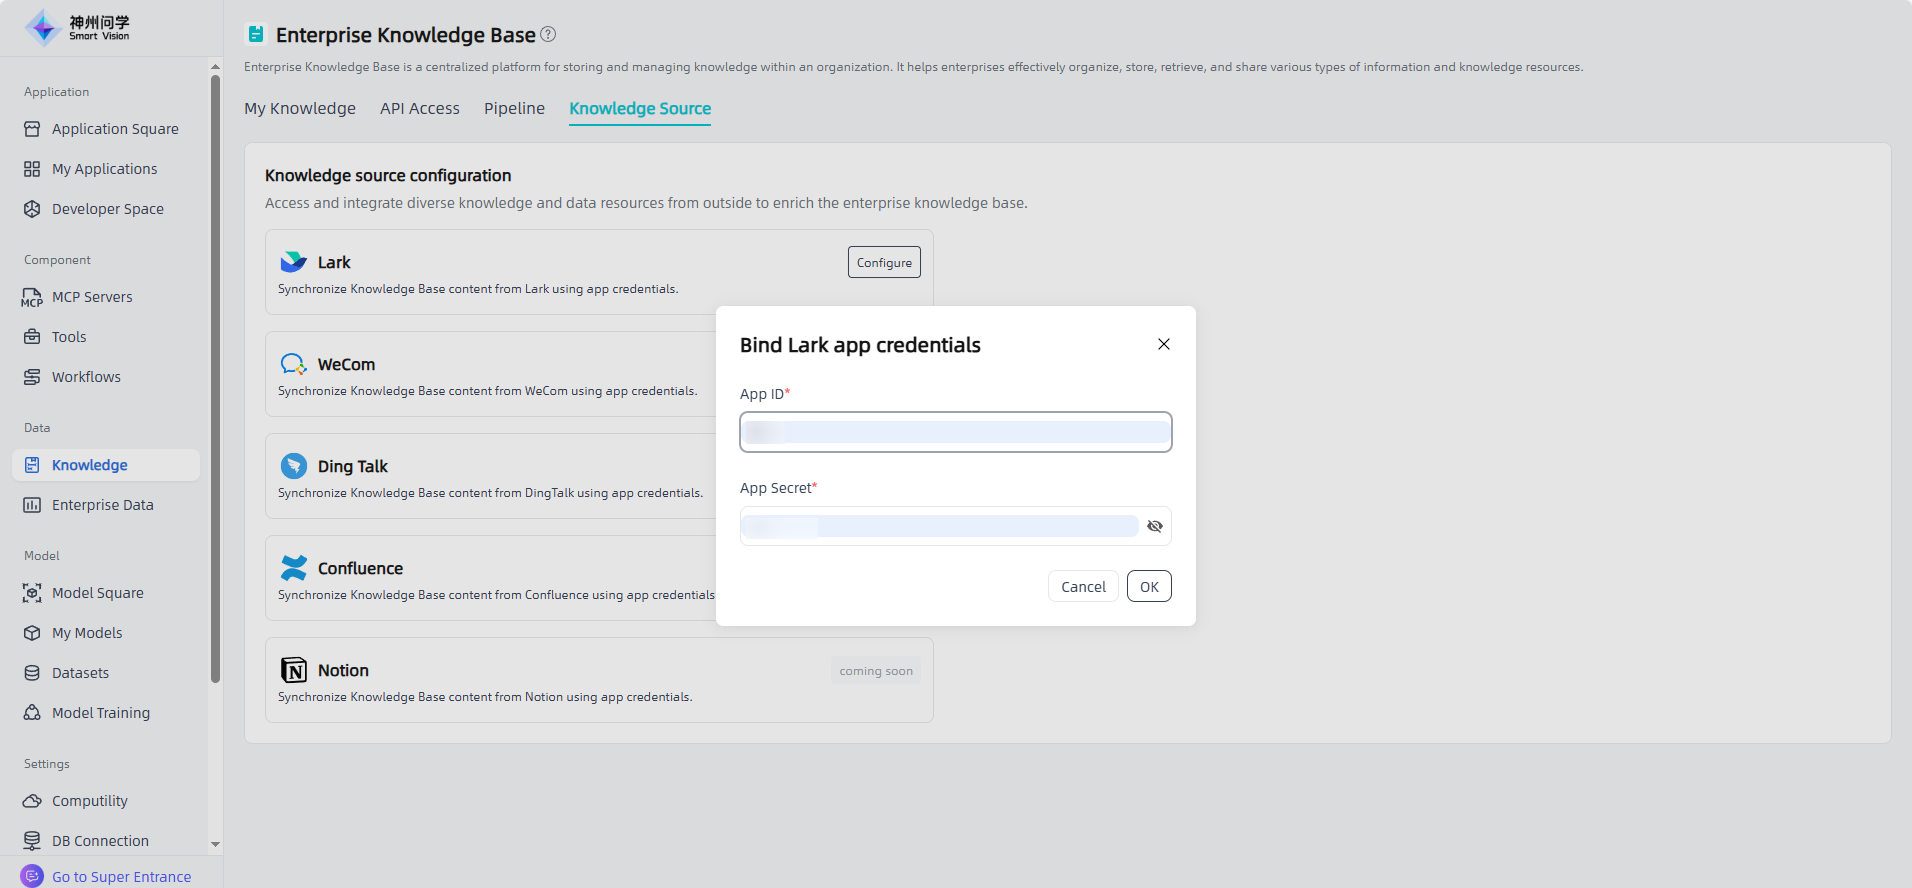Viewport: 1912px width, 888px height.
Task: Click the Lark Configure button
Action: pyautogui.click(x=884, y=262)
